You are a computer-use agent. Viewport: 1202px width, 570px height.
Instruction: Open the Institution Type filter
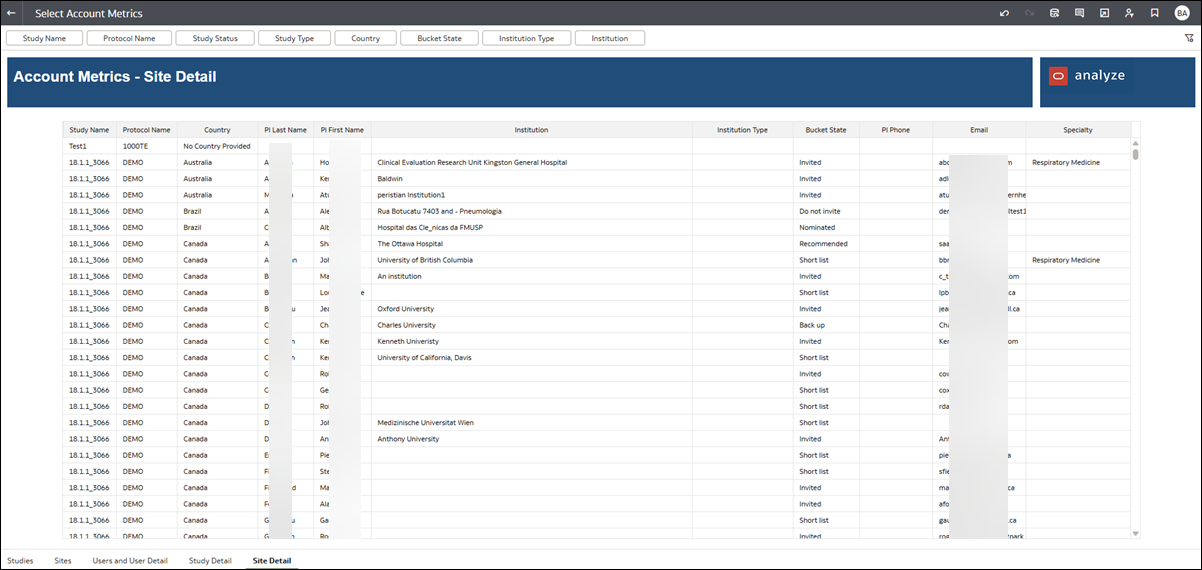click(x=526, y=38)
